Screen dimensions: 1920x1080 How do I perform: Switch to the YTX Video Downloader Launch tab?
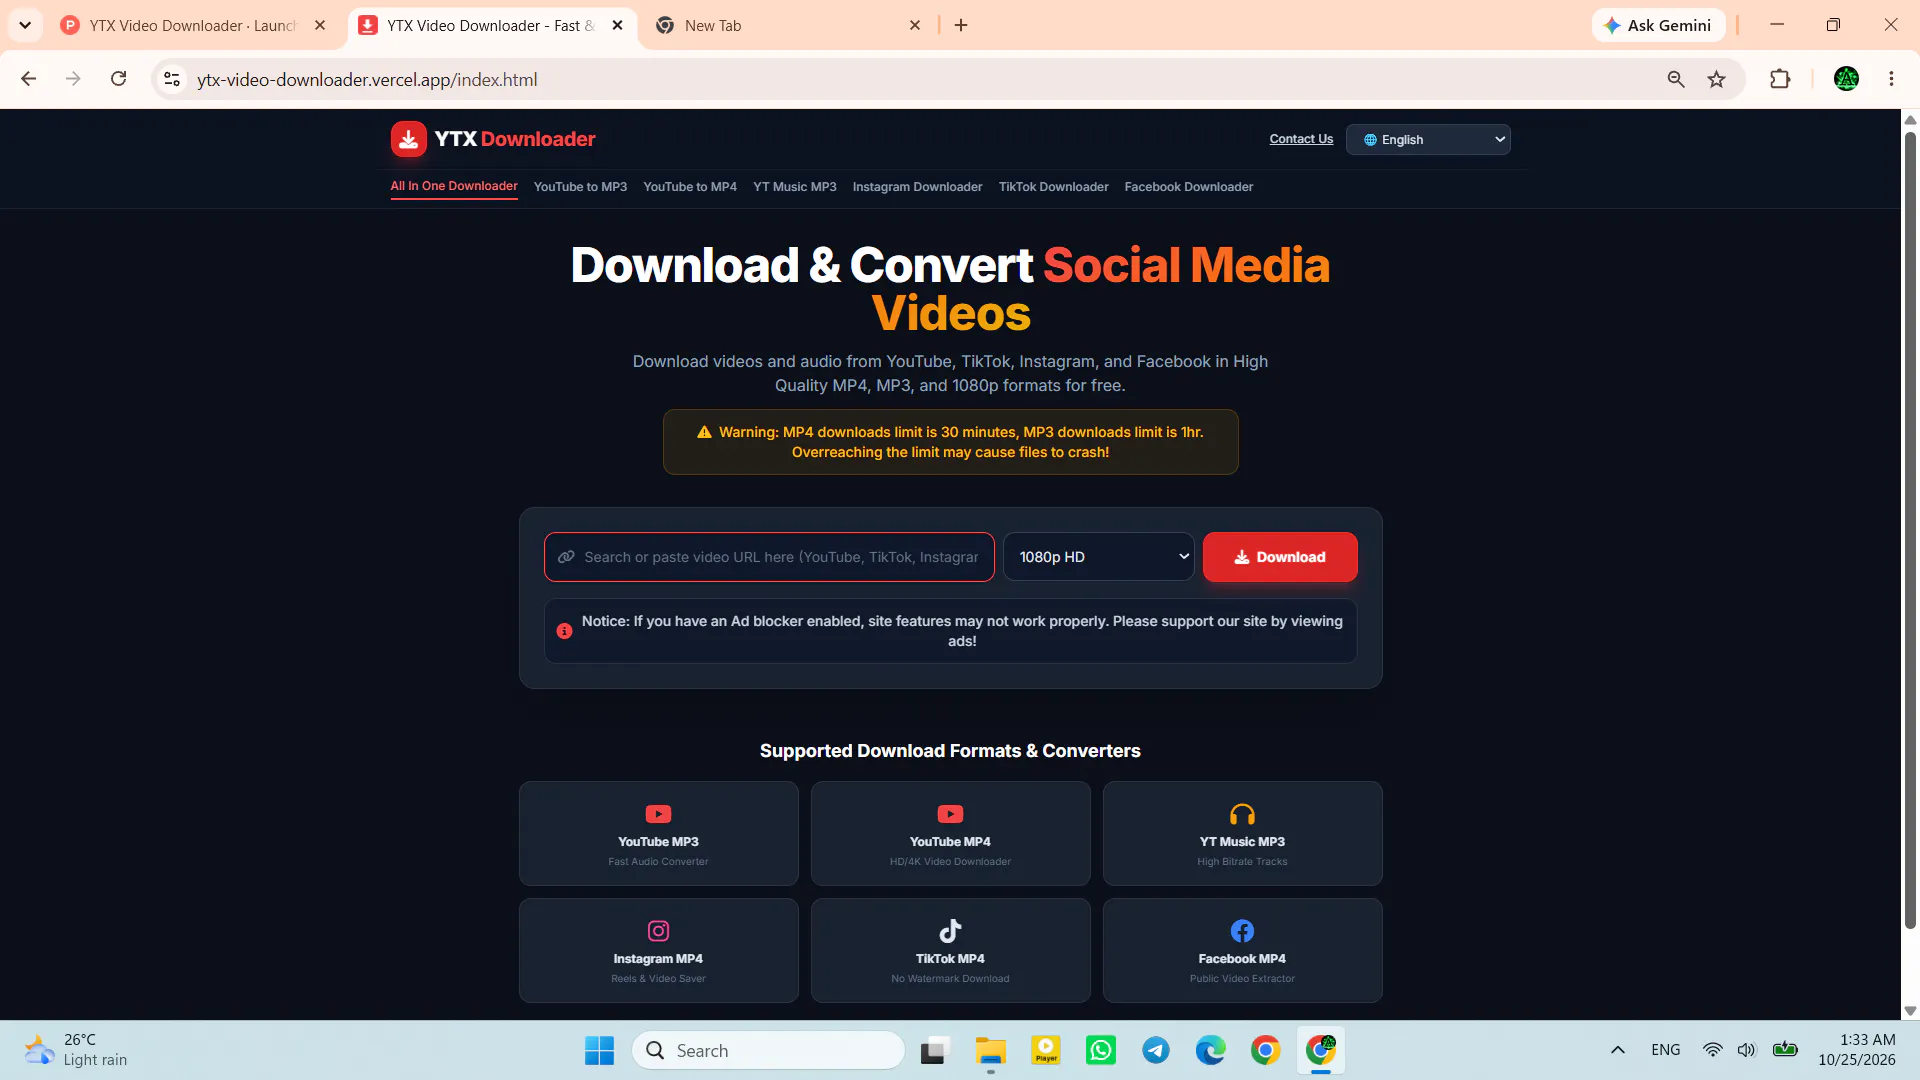[194, 25]
